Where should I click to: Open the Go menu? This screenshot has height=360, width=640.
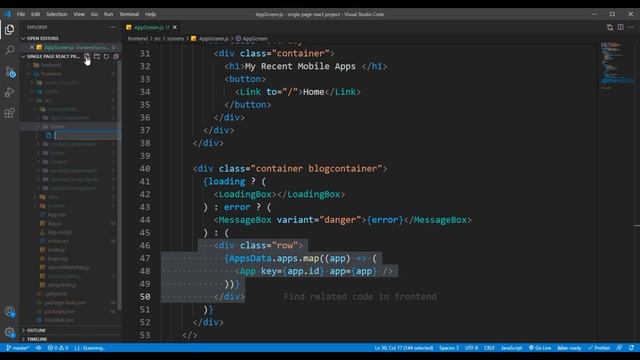(x=94, y=14)
